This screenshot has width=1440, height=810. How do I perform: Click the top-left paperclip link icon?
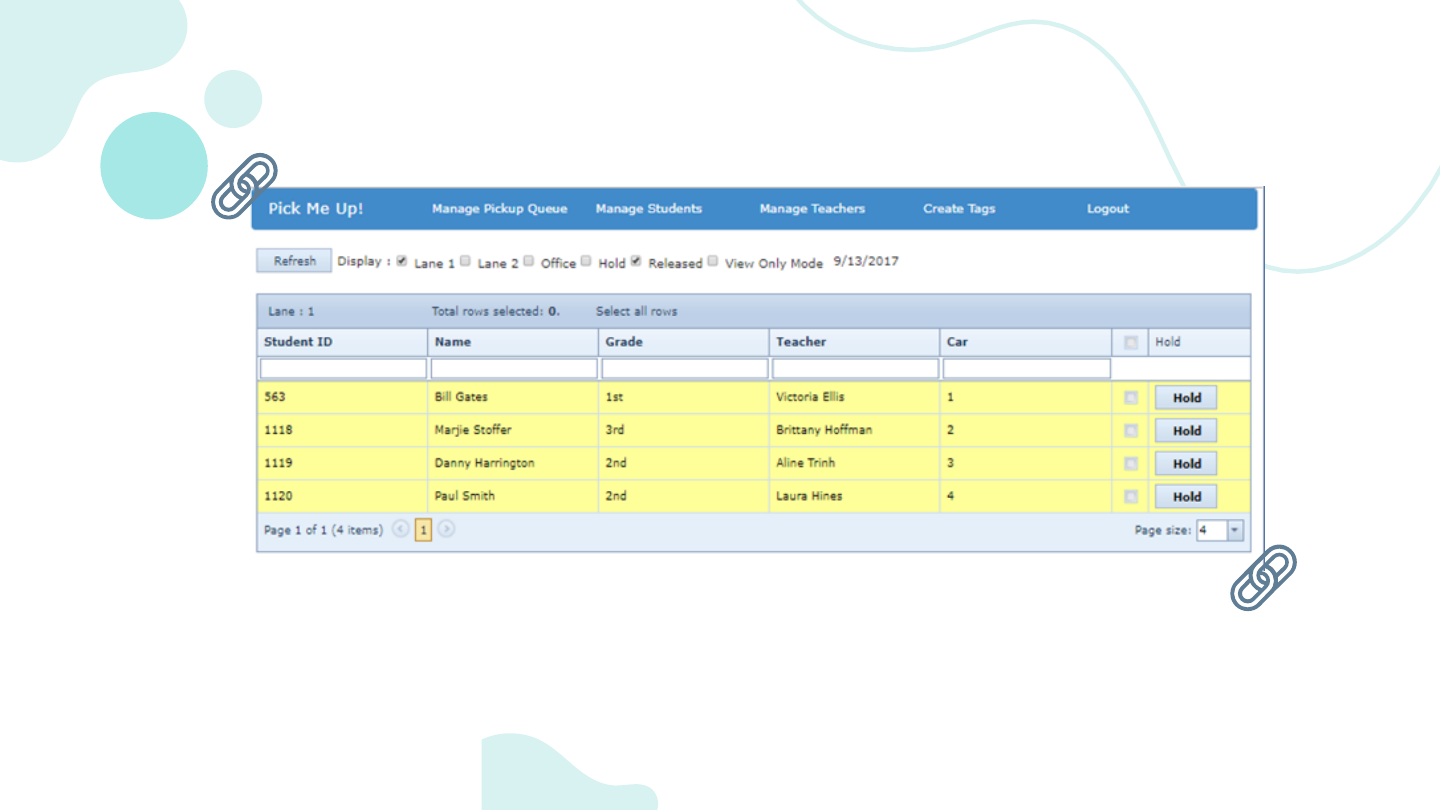click(245, 186)
